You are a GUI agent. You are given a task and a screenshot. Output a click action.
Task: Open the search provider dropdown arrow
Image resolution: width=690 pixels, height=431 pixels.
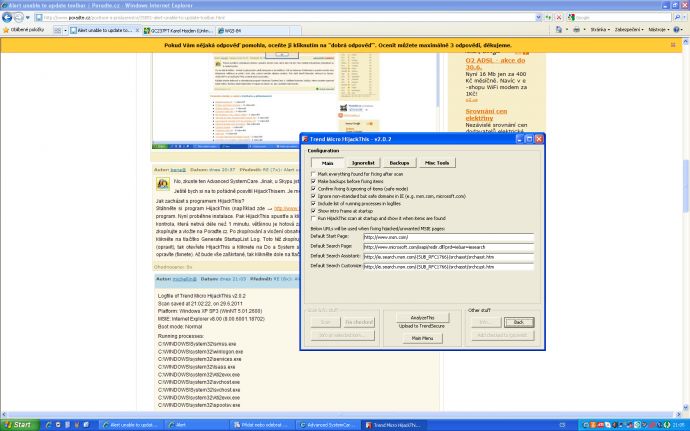(684, 17)
